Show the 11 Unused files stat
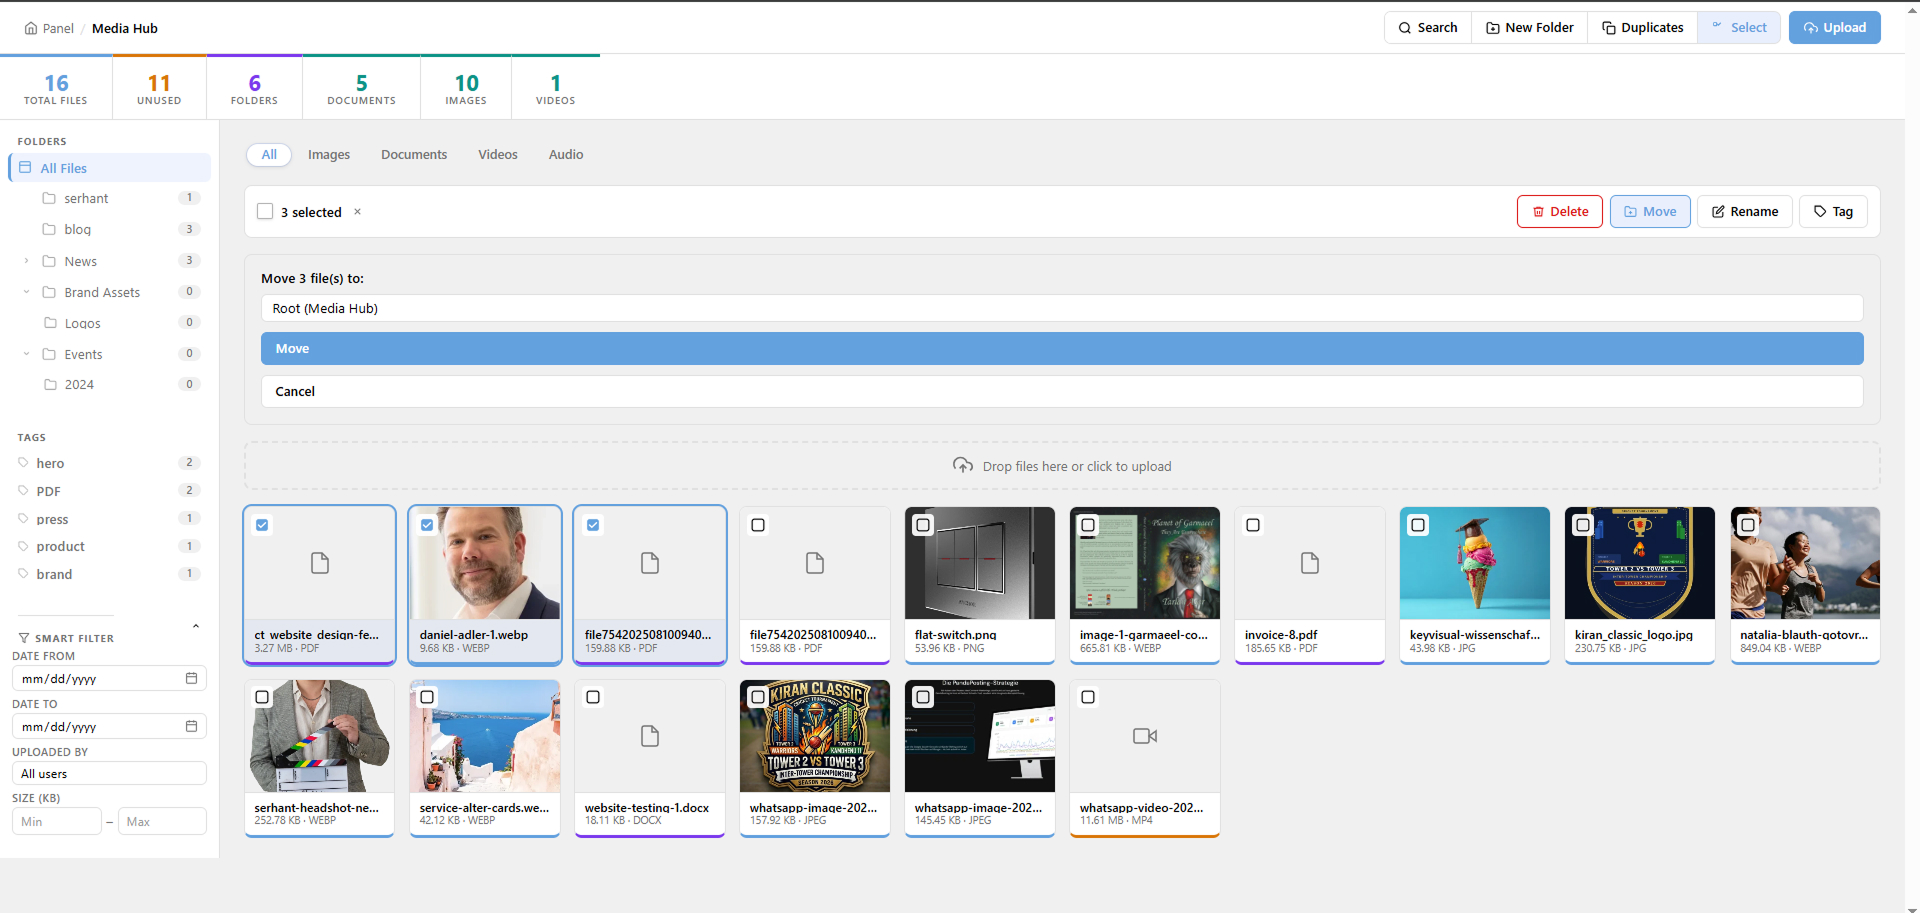Screen dimensions: 1920x913 pos(159,88)
